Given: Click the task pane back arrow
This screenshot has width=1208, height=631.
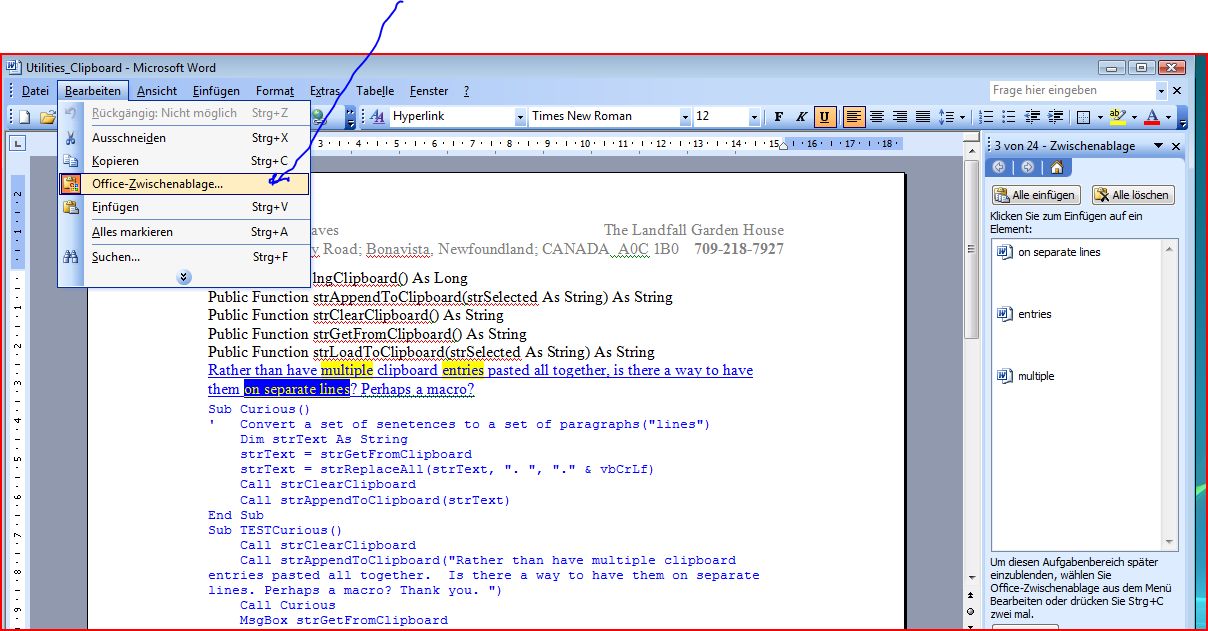Looking at the screenshot, I should 999,167.
